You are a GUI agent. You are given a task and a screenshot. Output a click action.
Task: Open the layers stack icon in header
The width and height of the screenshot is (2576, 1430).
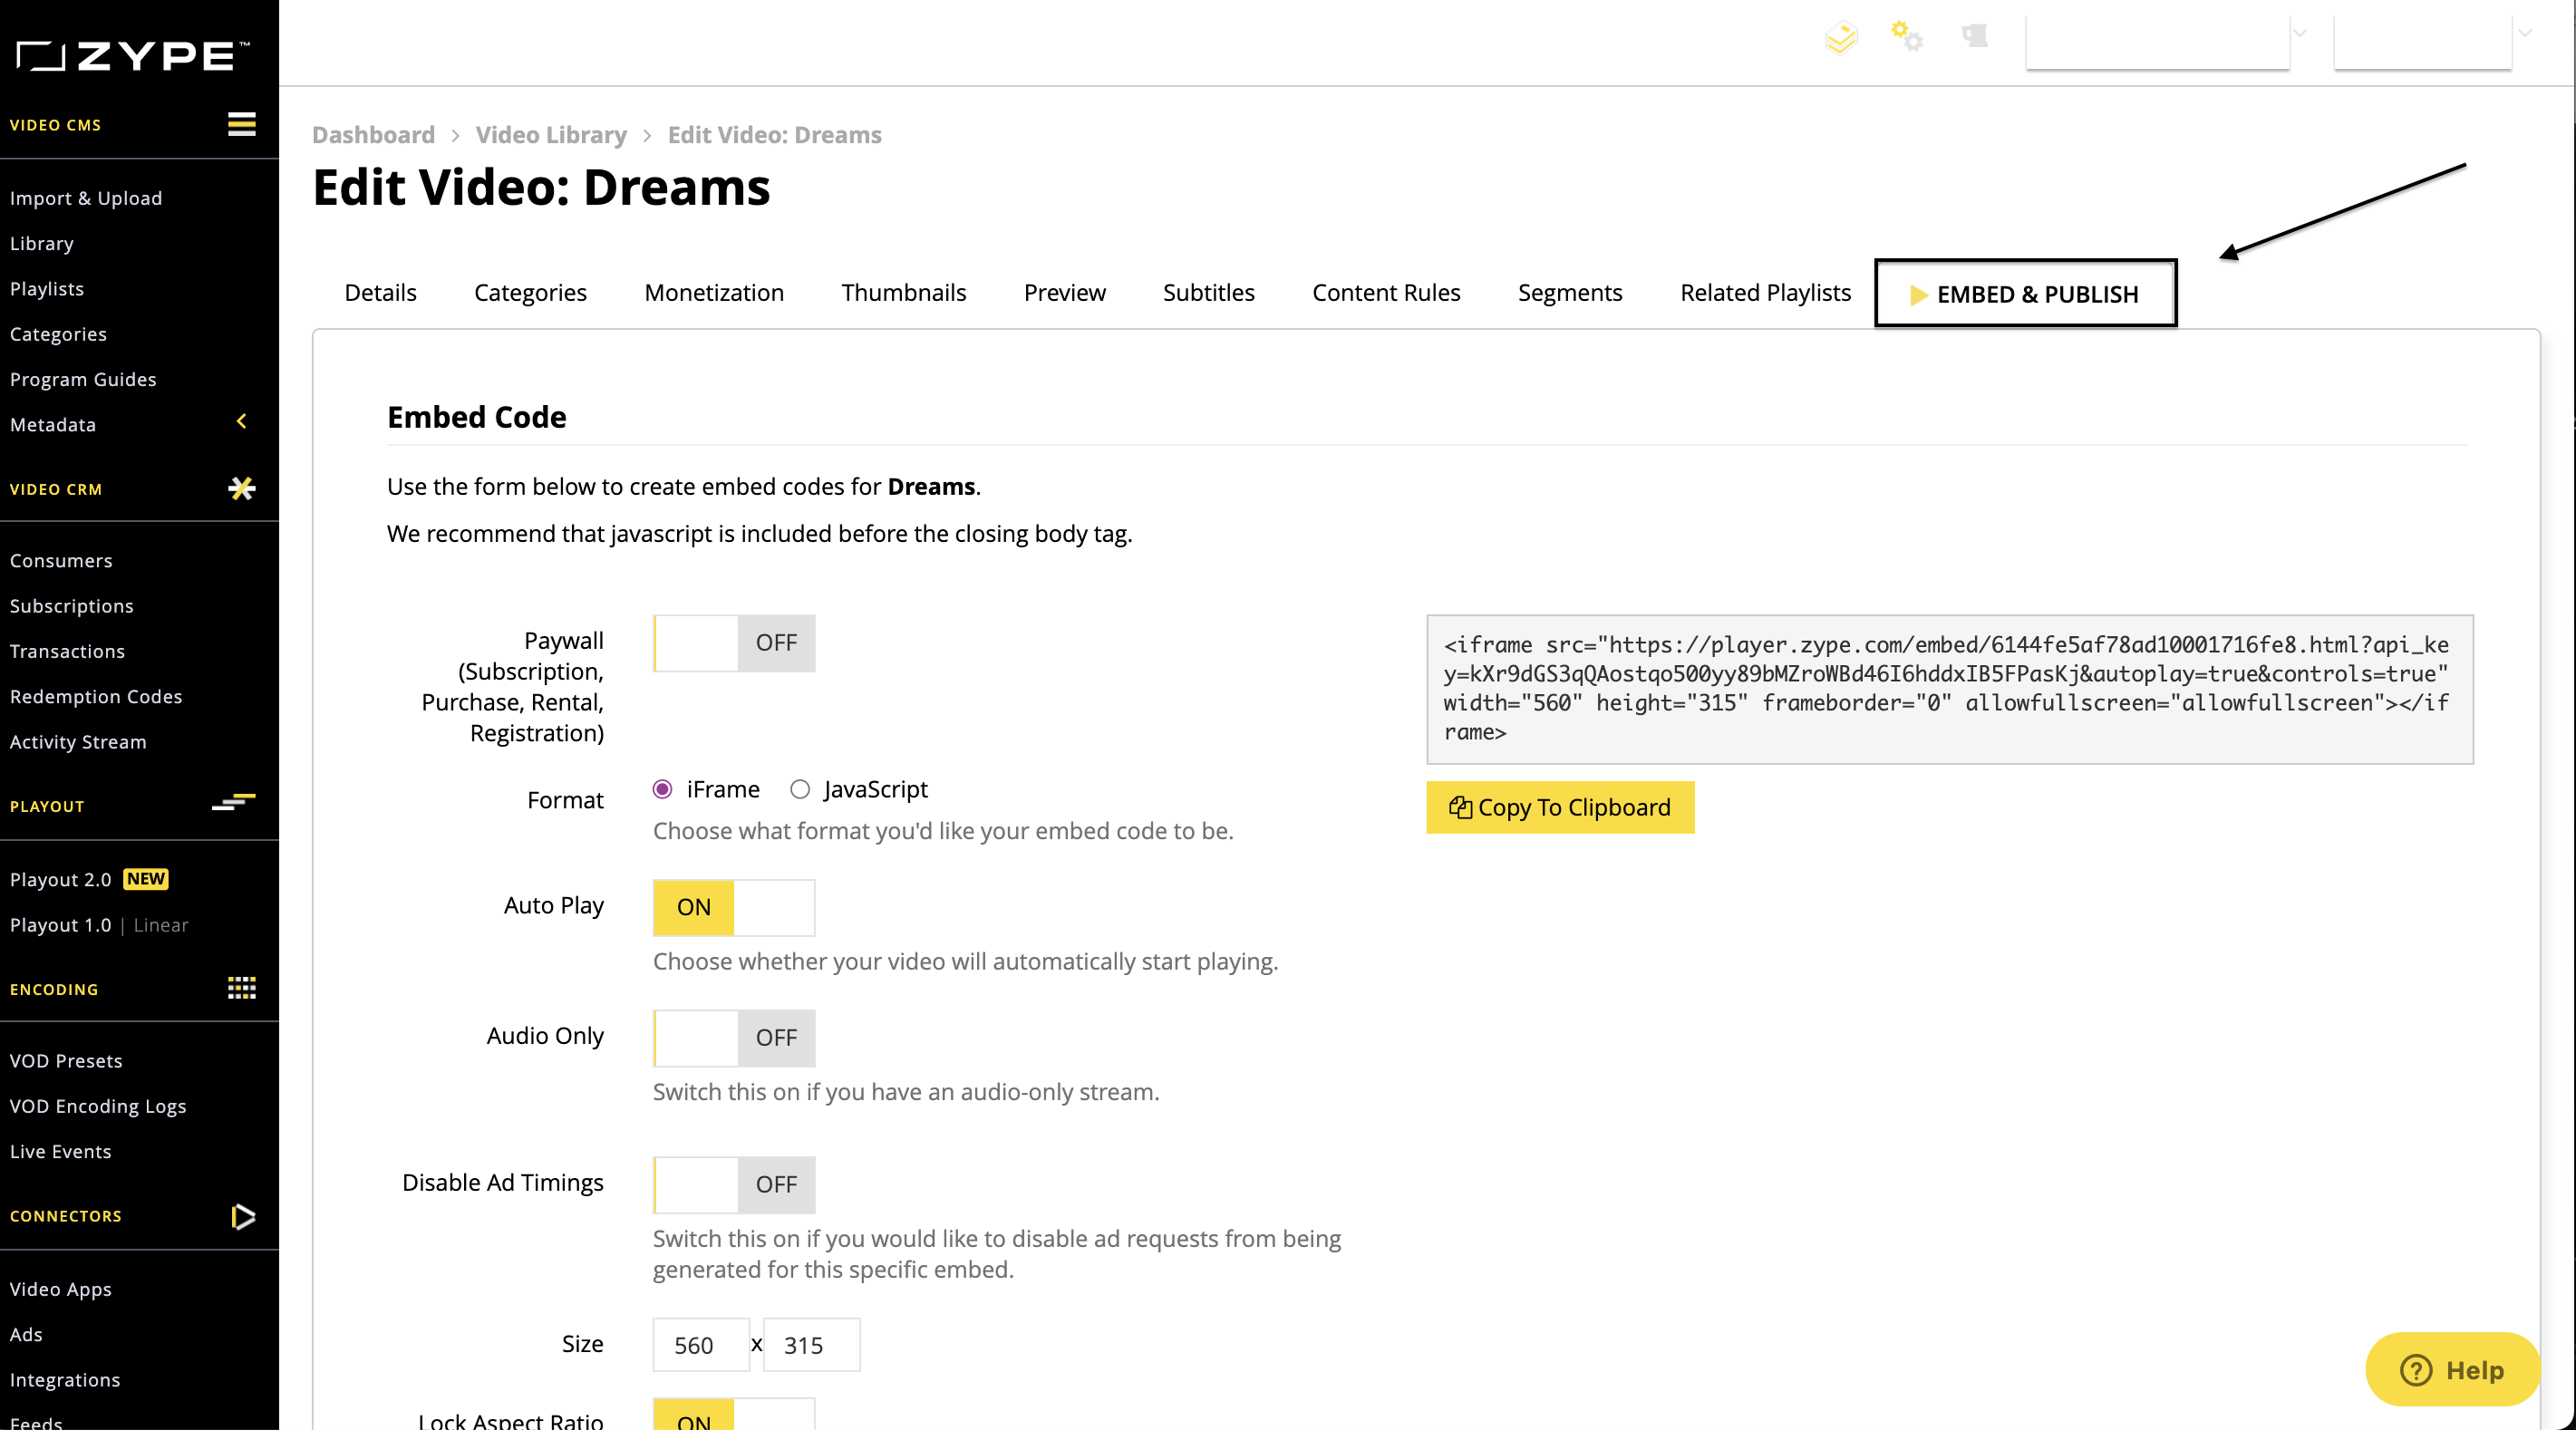(1841, 38)
